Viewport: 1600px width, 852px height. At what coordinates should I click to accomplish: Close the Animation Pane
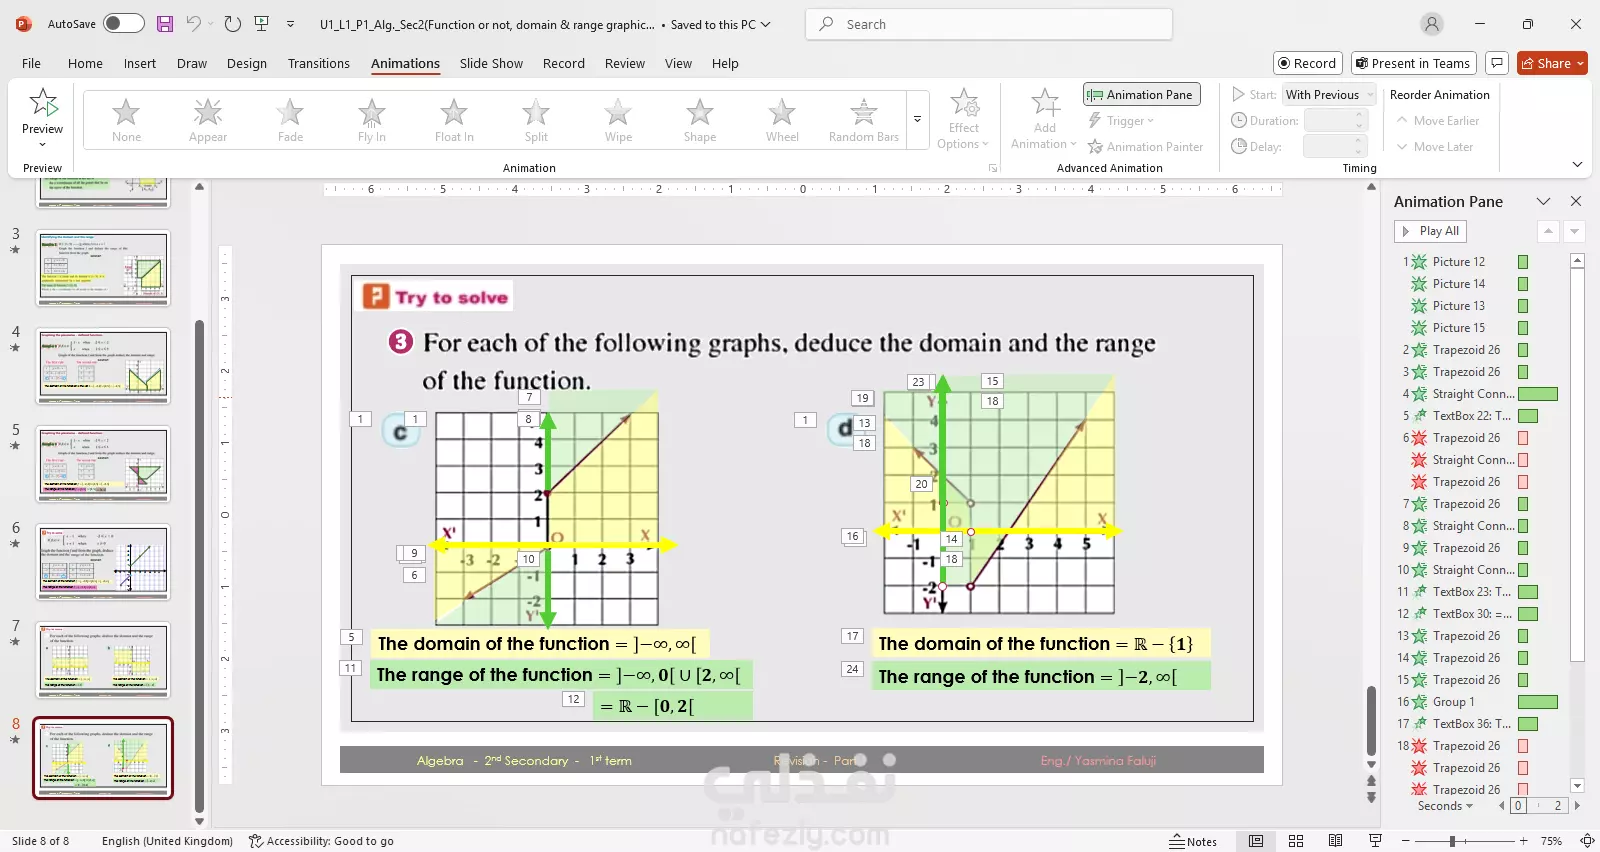pyautogui.click(x=1576, y=201)
